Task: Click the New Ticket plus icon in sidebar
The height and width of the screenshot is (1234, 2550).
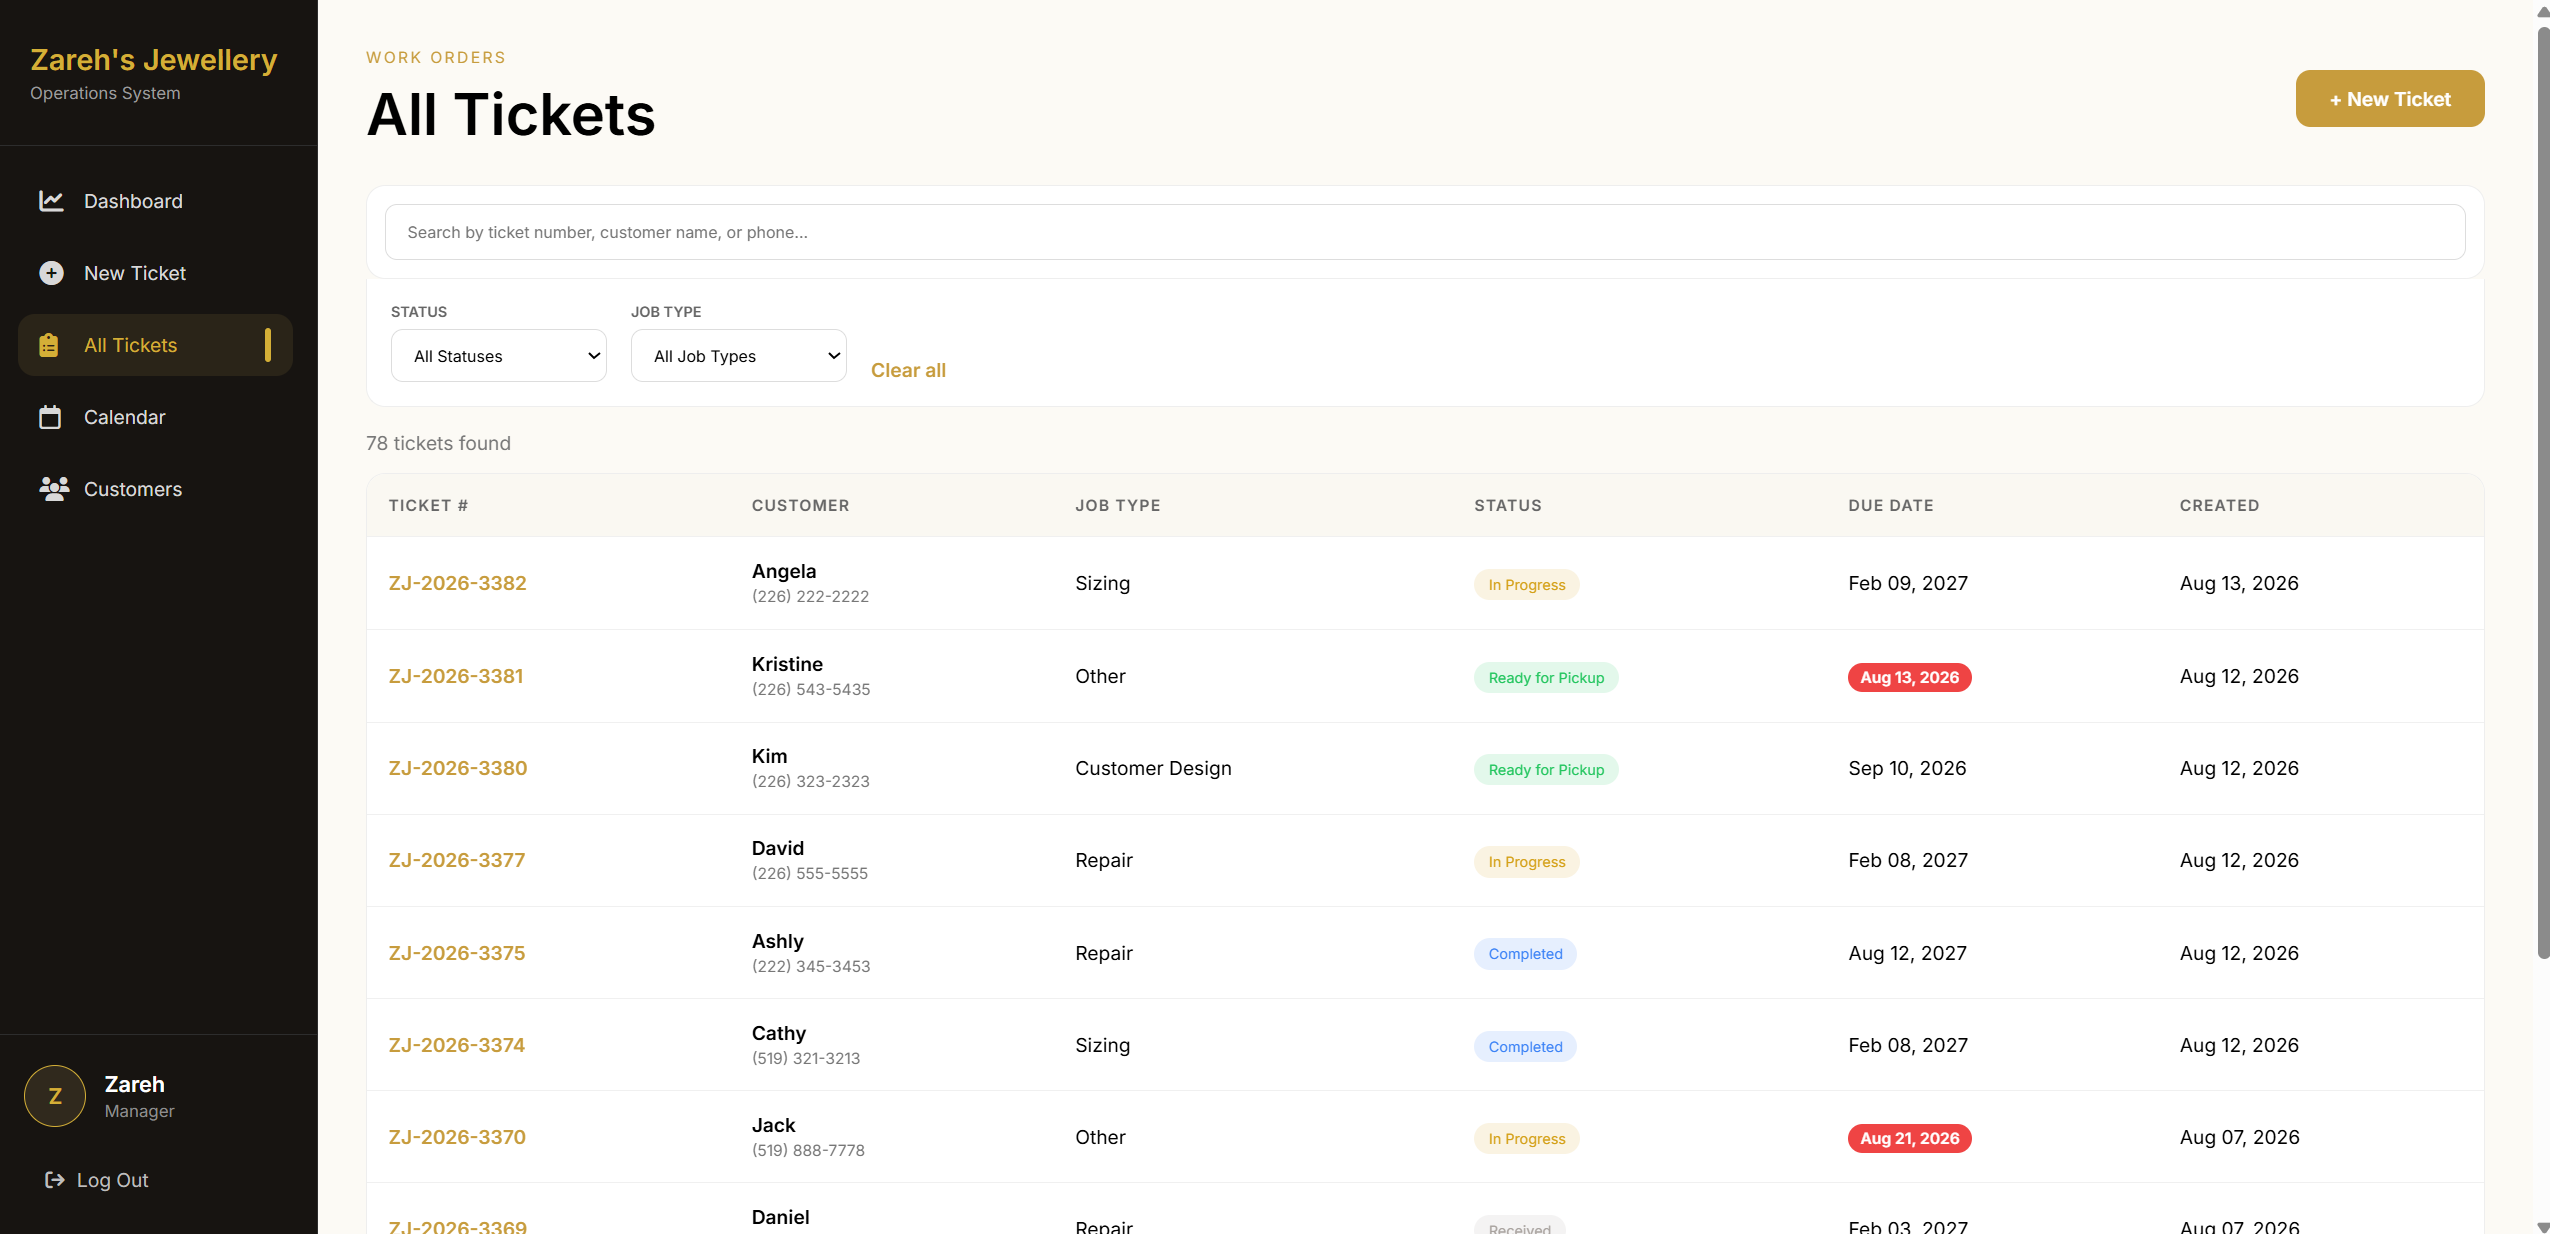Action: click(x=51, y=273)
